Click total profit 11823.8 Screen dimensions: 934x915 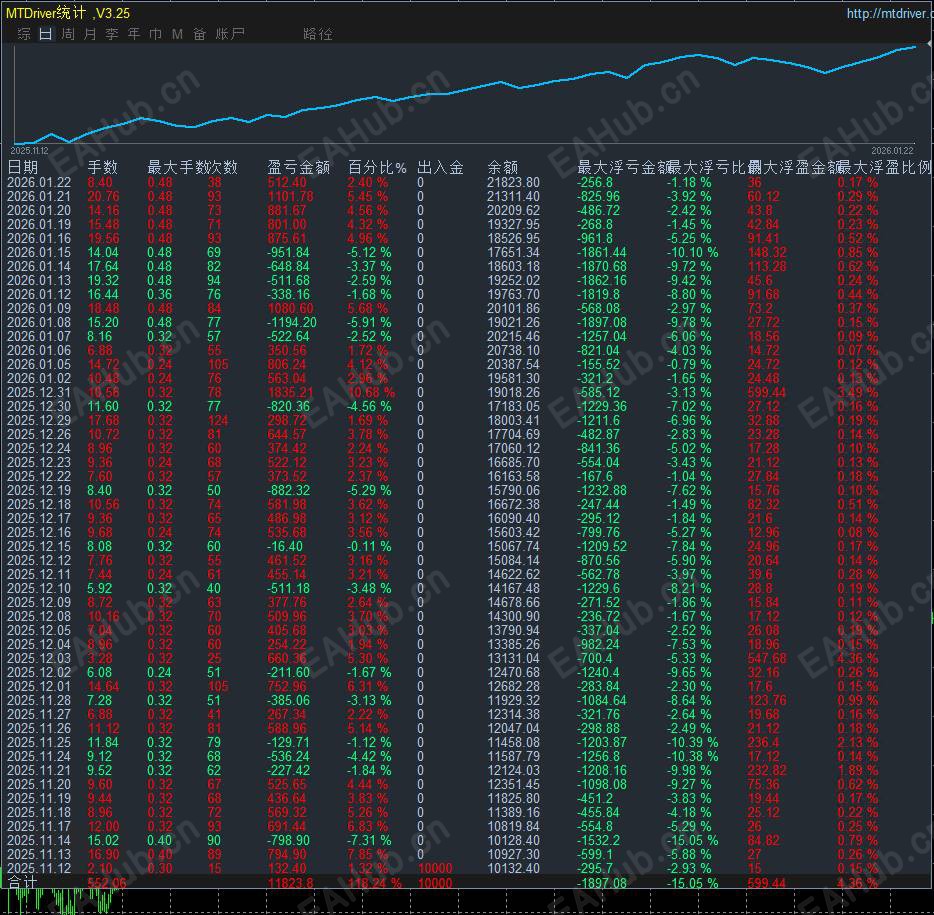pyautogui.click(x=290, y=883)
